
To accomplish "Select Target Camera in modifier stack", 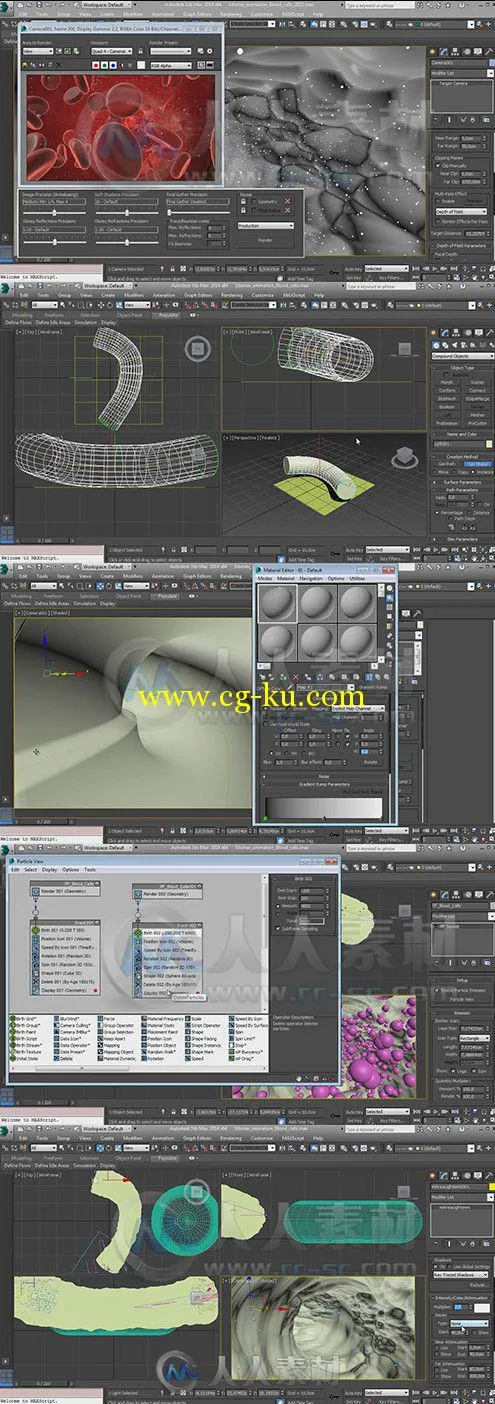I will point(453,83).
